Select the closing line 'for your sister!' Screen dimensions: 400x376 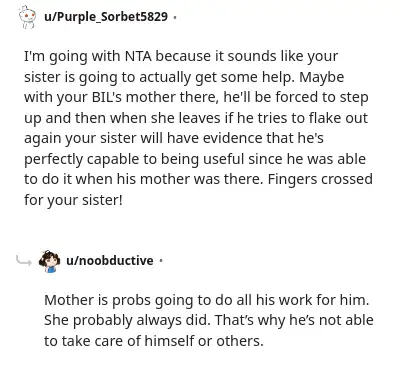coord(73,200)
